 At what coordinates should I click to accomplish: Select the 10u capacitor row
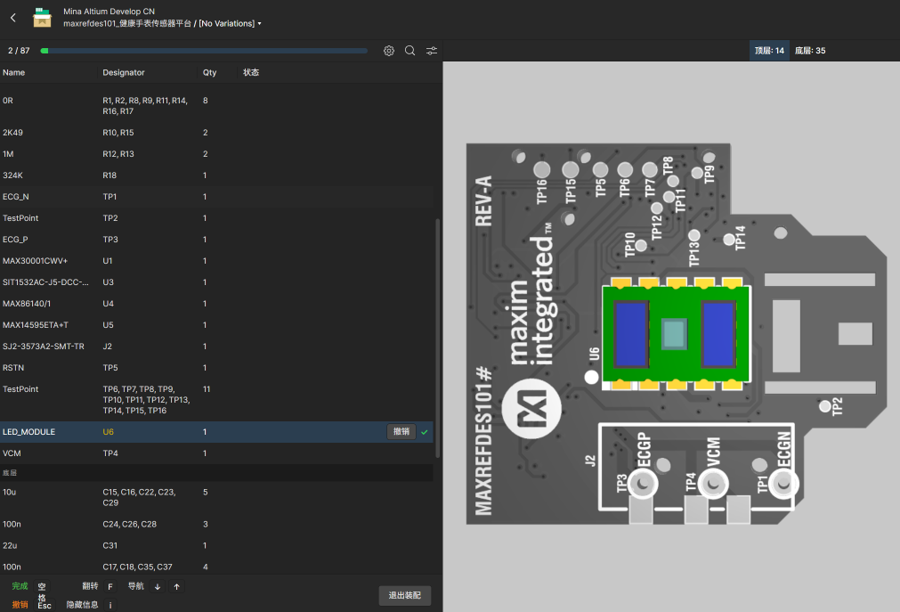coord(216,497)
